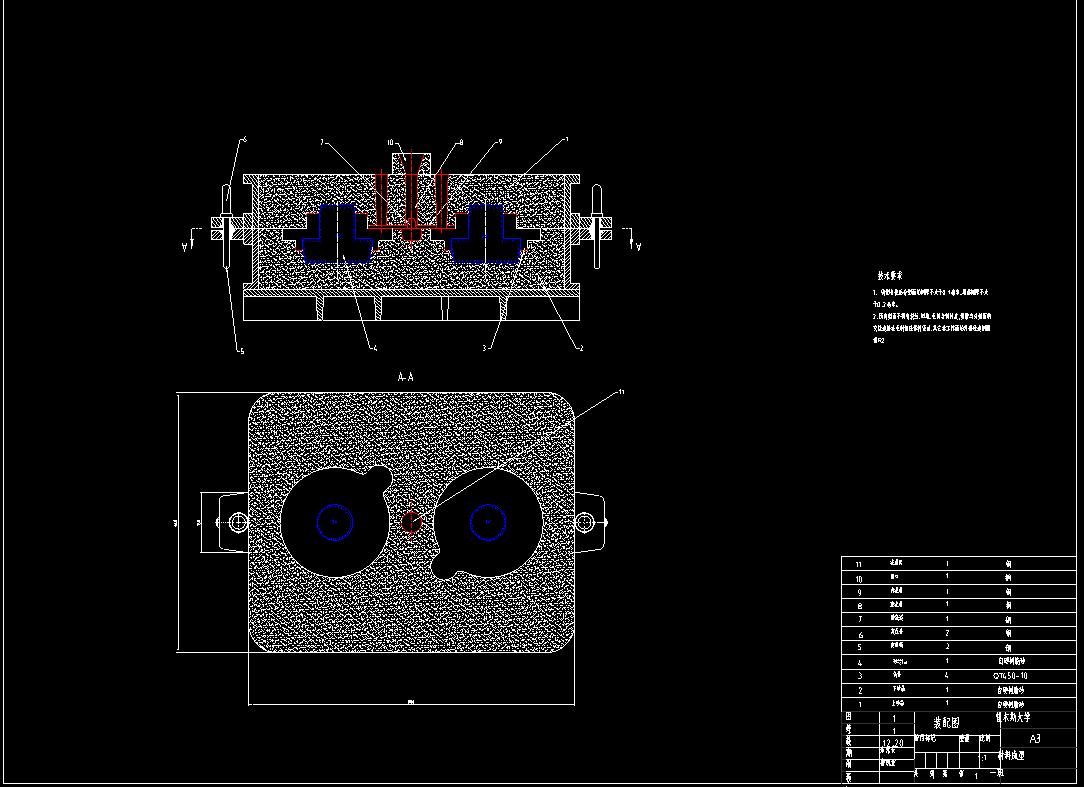Pick callout number 9 in the section view
This screenshot has width=1084, height=787.
click(x=500, y=142)
